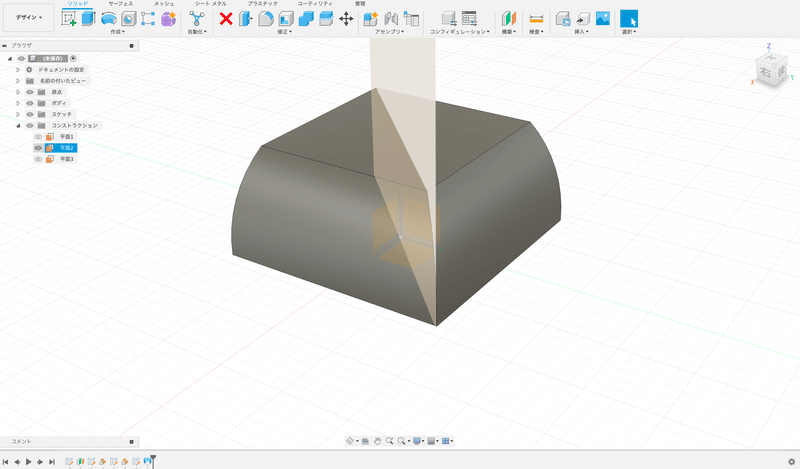Screen dimensions: 800x469
Task: Click the purple Create Form icon
Action: coord(168,19)
